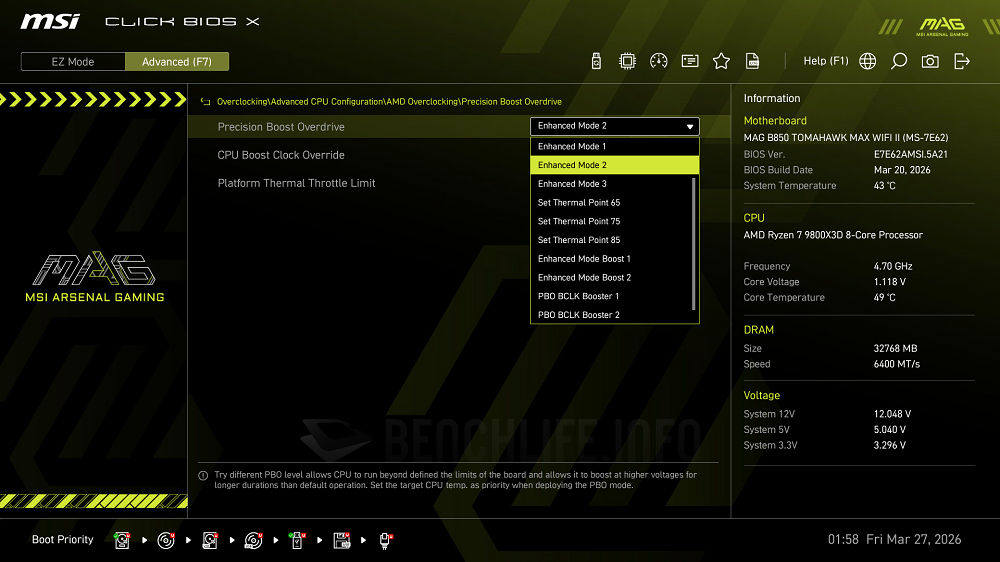Click the System 12V 12.048 V reading

892,414
